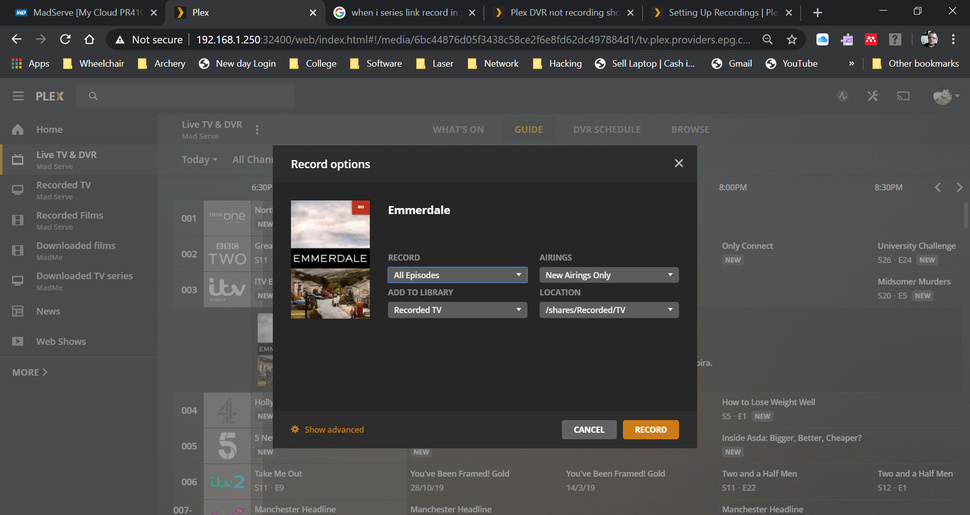Click the Emmerdale poster thumbnail
Screen dimensions: 970x515
click(x=330, y=259)
